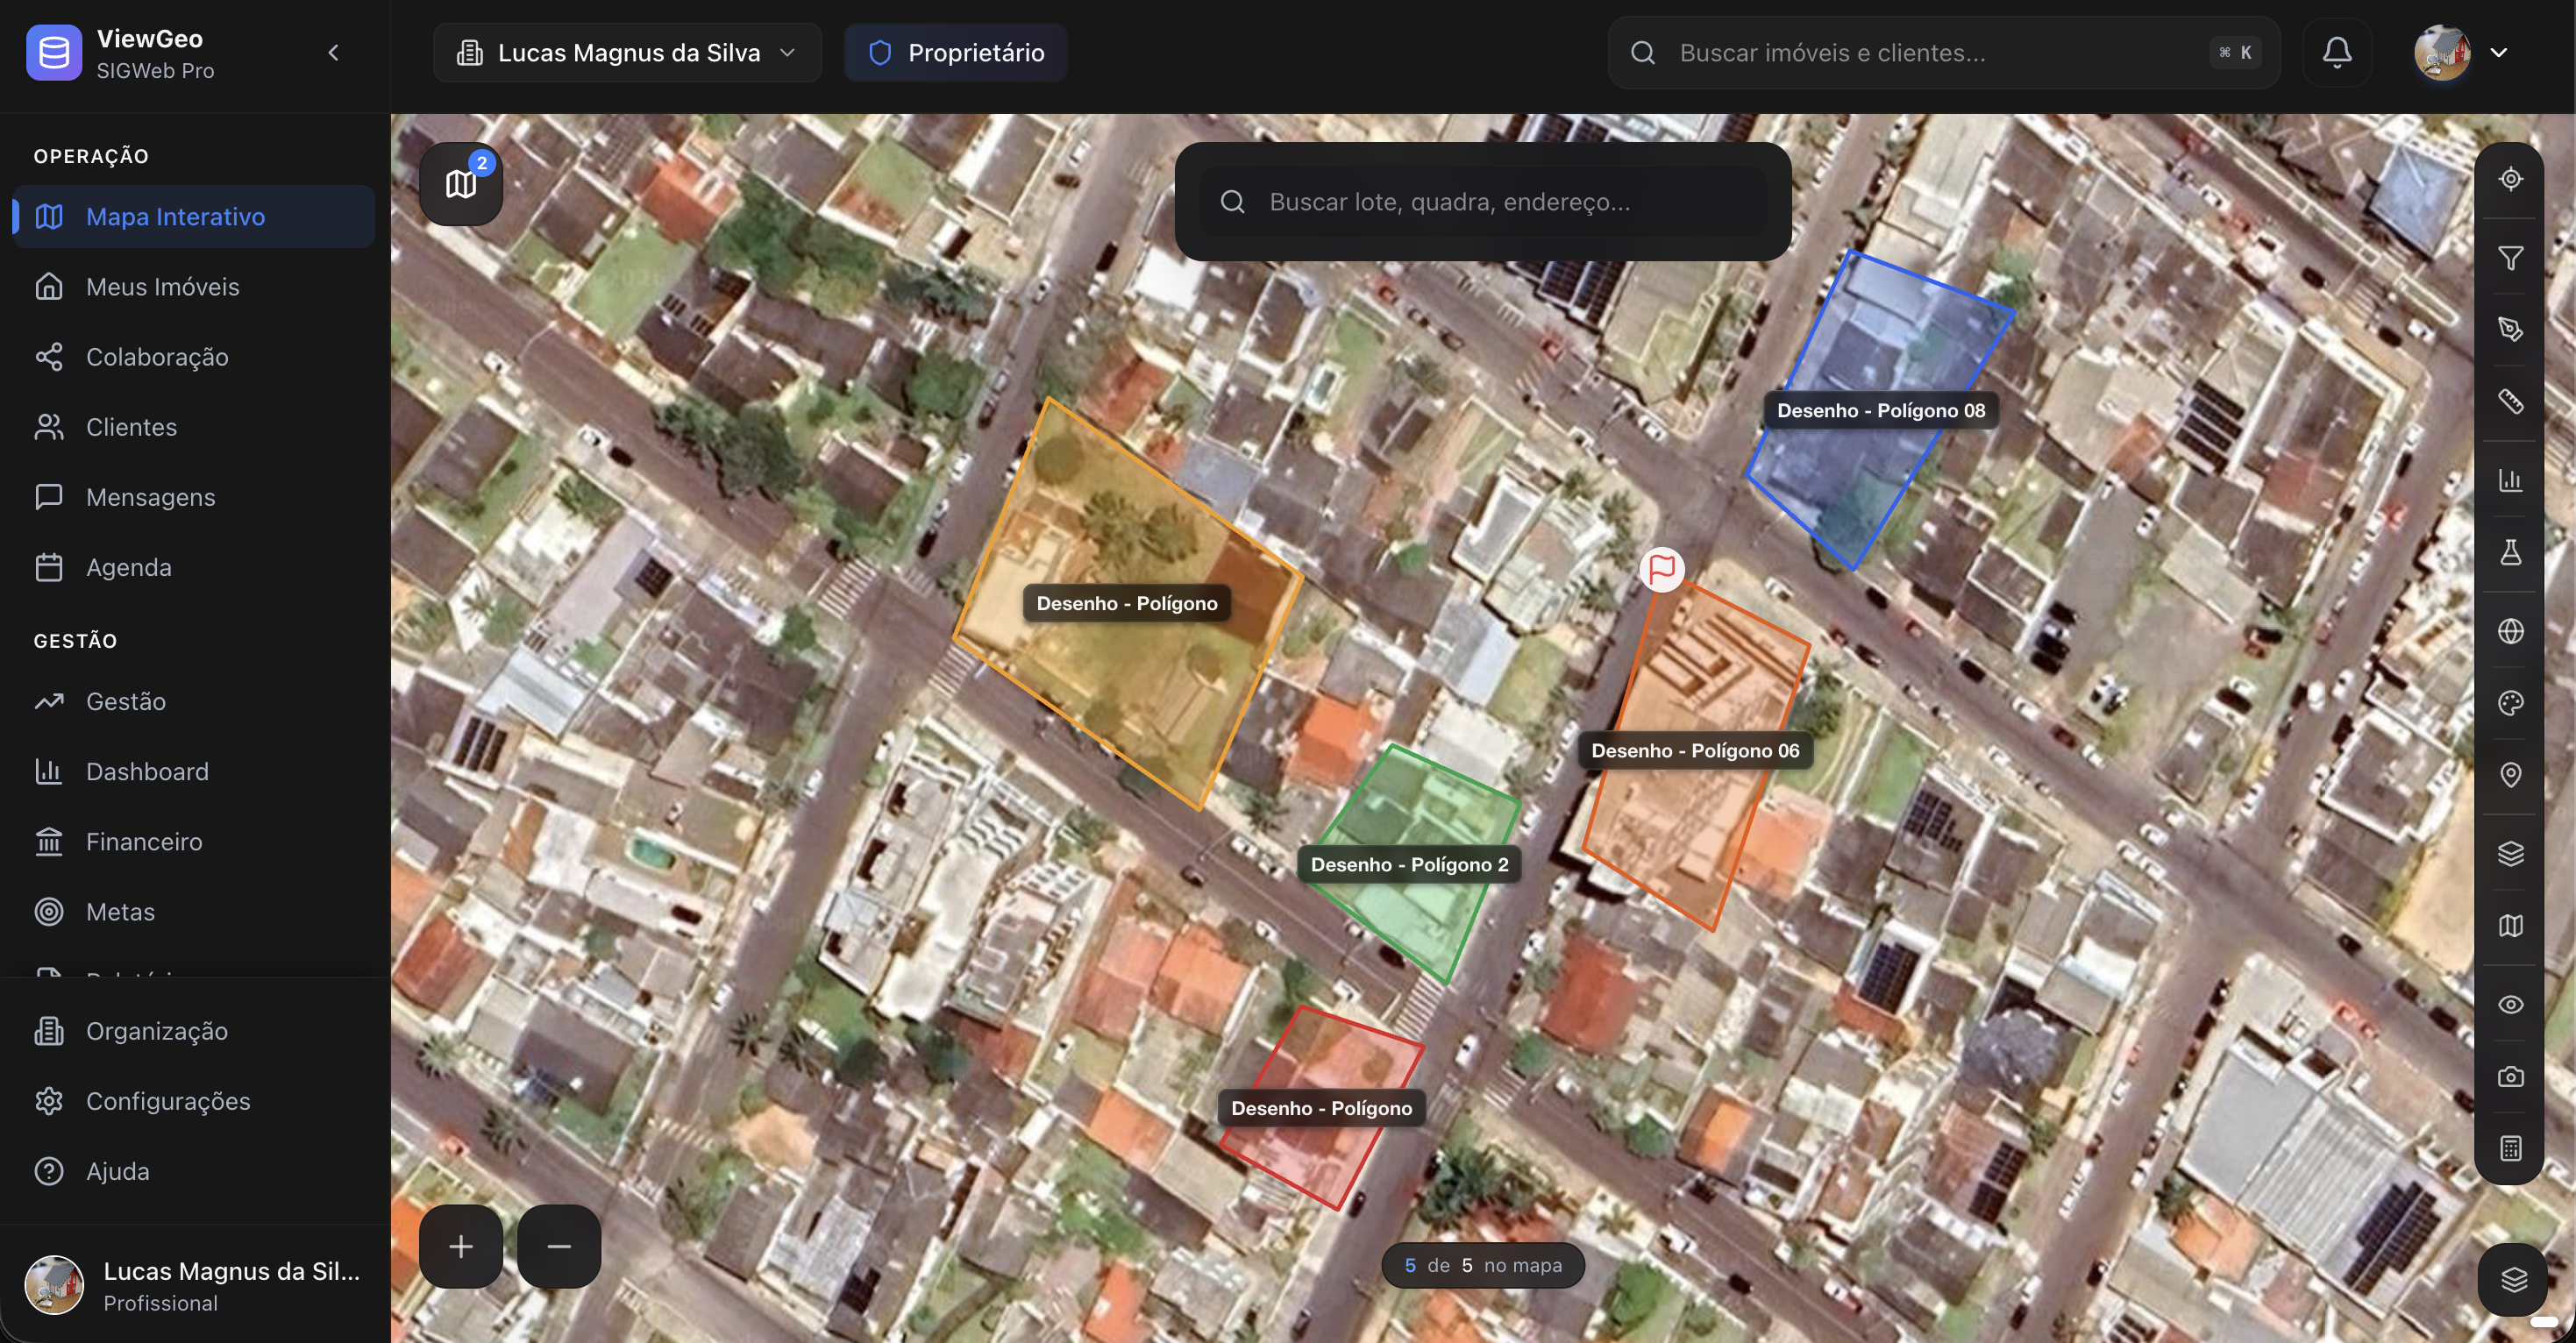2576x1343 pixels.
Task: Open the user profile avatar in the top bar
Action: [2442, 53]
